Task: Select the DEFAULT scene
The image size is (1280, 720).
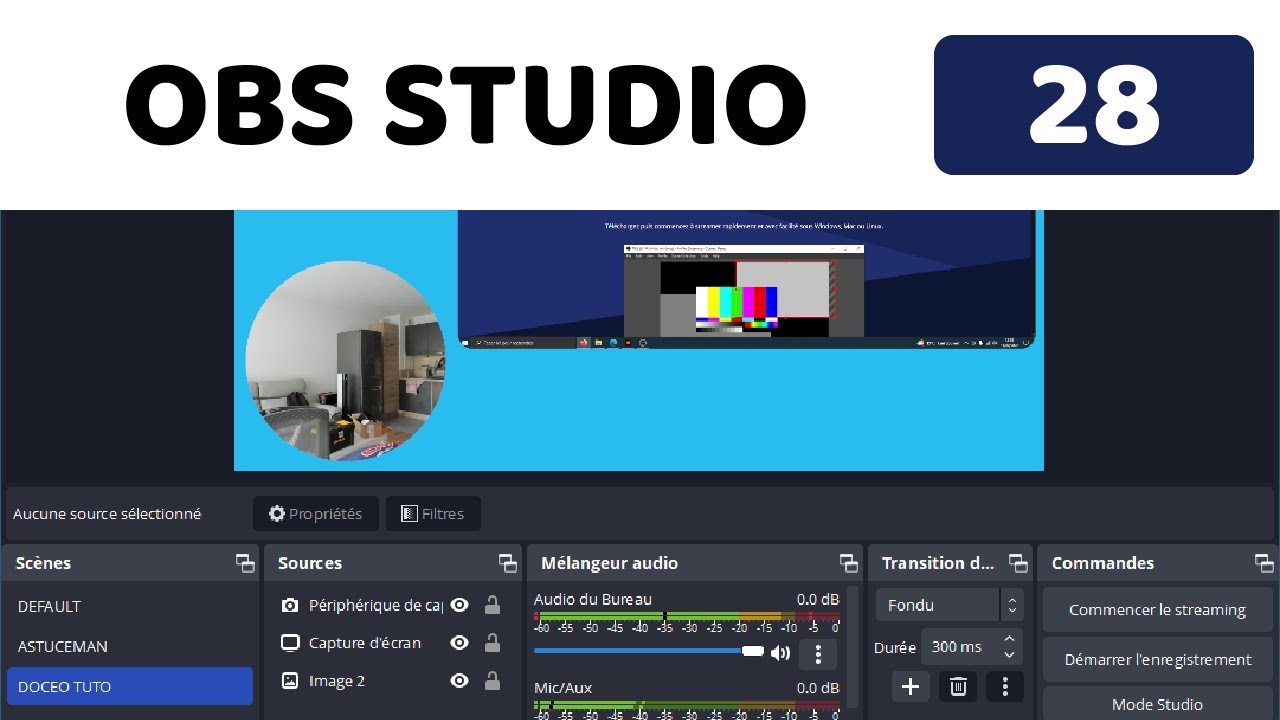Action: 130,607
